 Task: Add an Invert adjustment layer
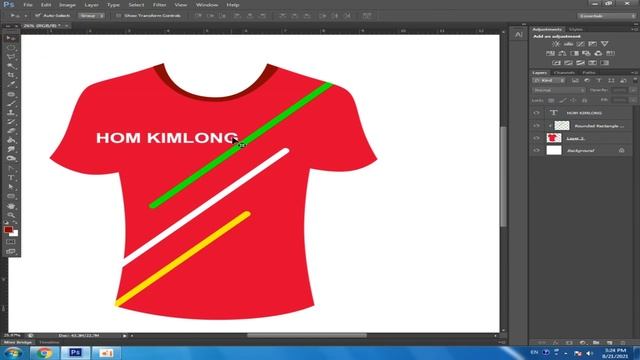pyautogui.click(x=556, y=63)
